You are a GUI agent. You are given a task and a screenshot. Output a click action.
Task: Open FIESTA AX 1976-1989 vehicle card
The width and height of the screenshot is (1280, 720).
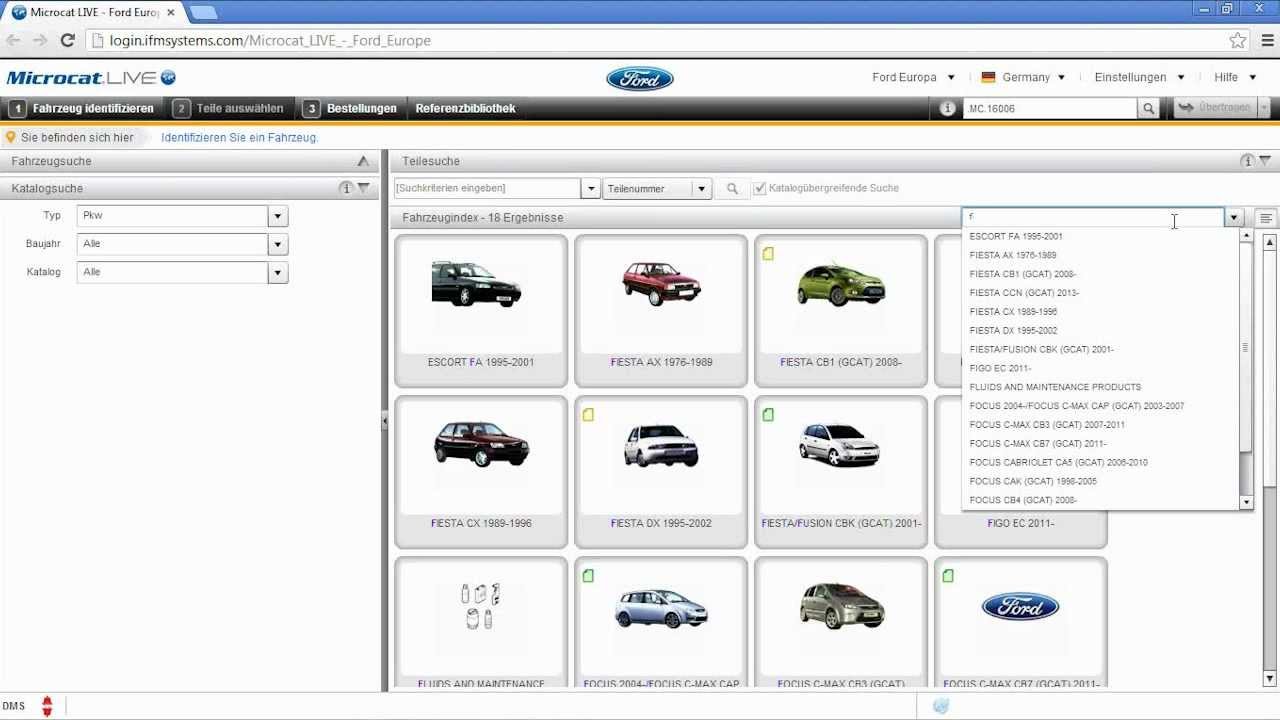pos(661,310)
